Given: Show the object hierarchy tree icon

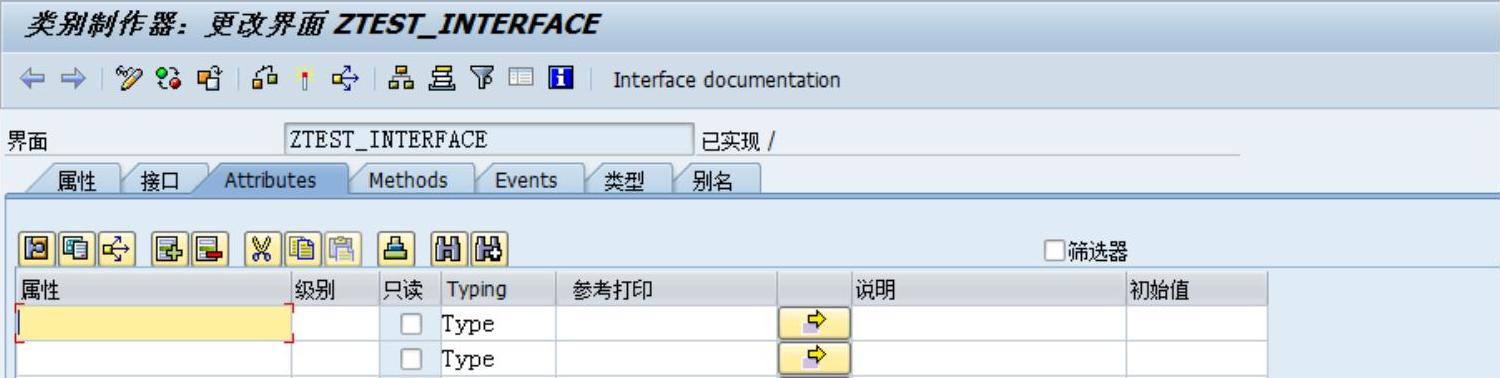Looking at the screenshot, I should [x=401, y=79].
